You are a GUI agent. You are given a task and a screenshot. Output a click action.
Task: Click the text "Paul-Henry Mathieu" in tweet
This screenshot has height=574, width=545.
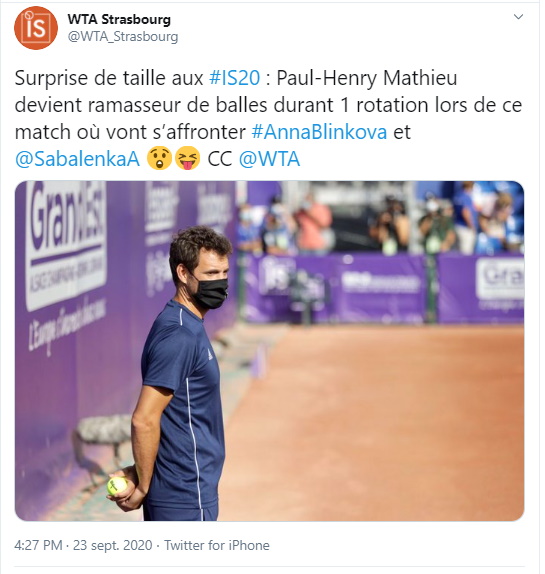[x=366, y=78]
